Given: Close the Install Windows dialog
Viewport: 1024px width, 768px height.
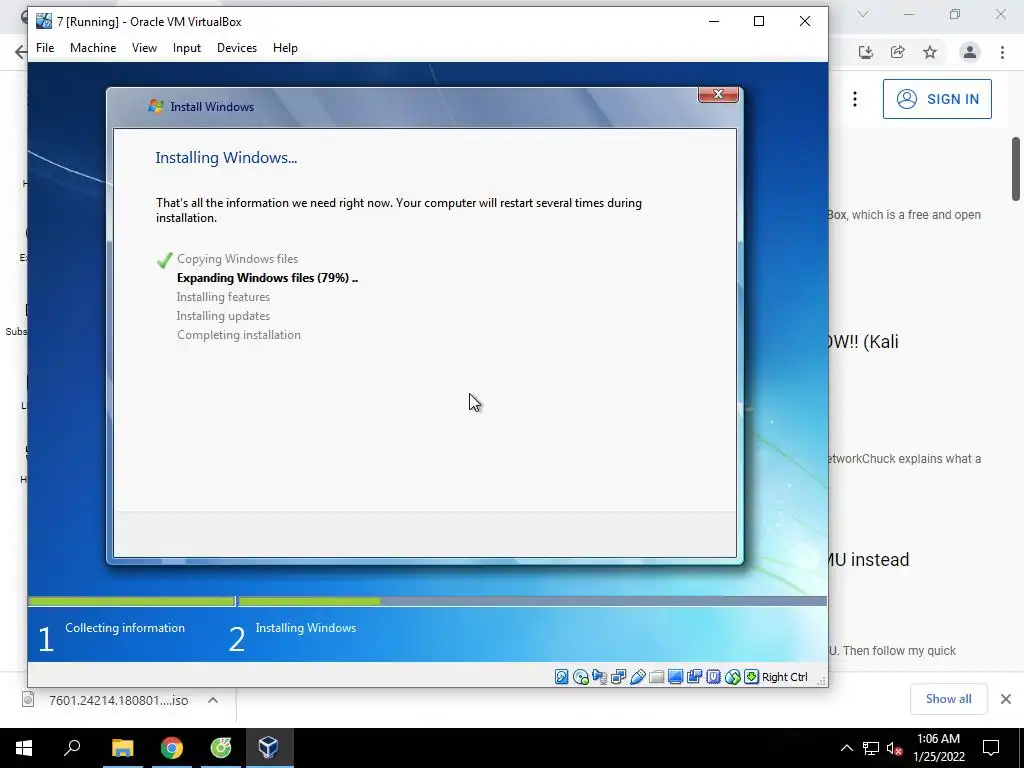Looking at the screenshot, I should pyautogui.click(x=718, y=95).
